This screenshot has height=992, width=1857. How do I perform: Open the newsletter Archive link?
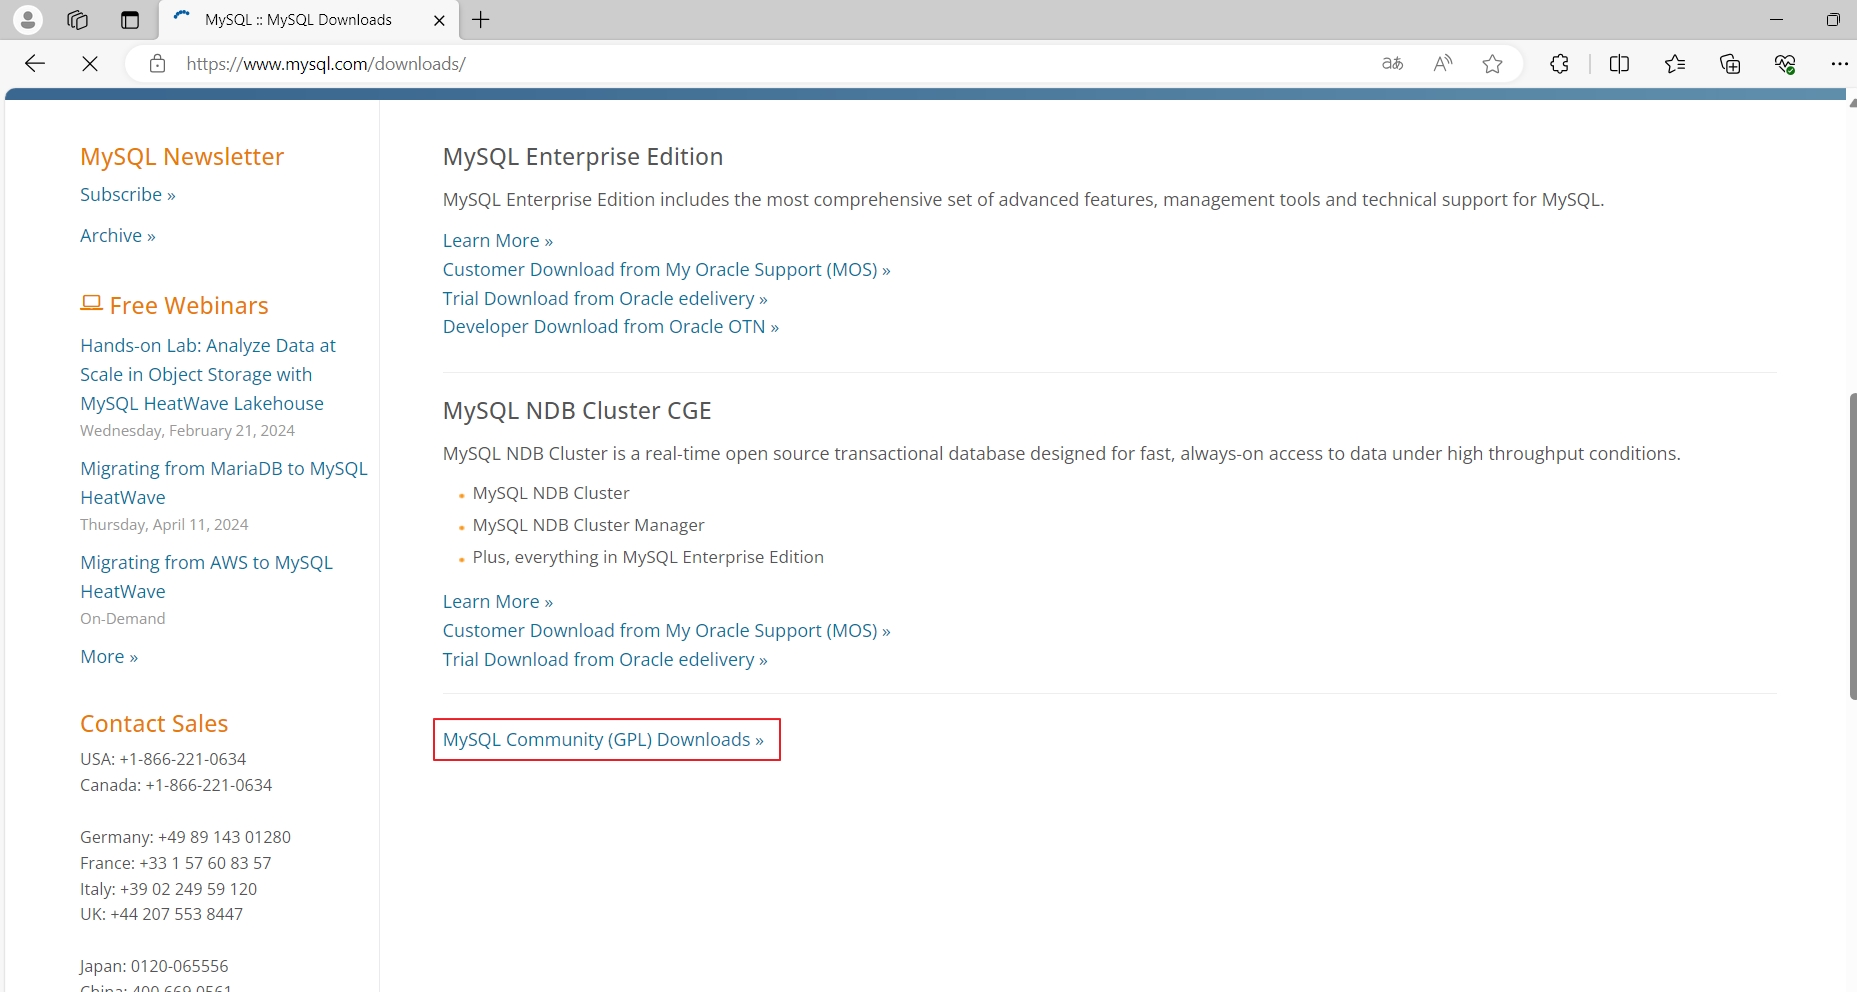[118, 235]
